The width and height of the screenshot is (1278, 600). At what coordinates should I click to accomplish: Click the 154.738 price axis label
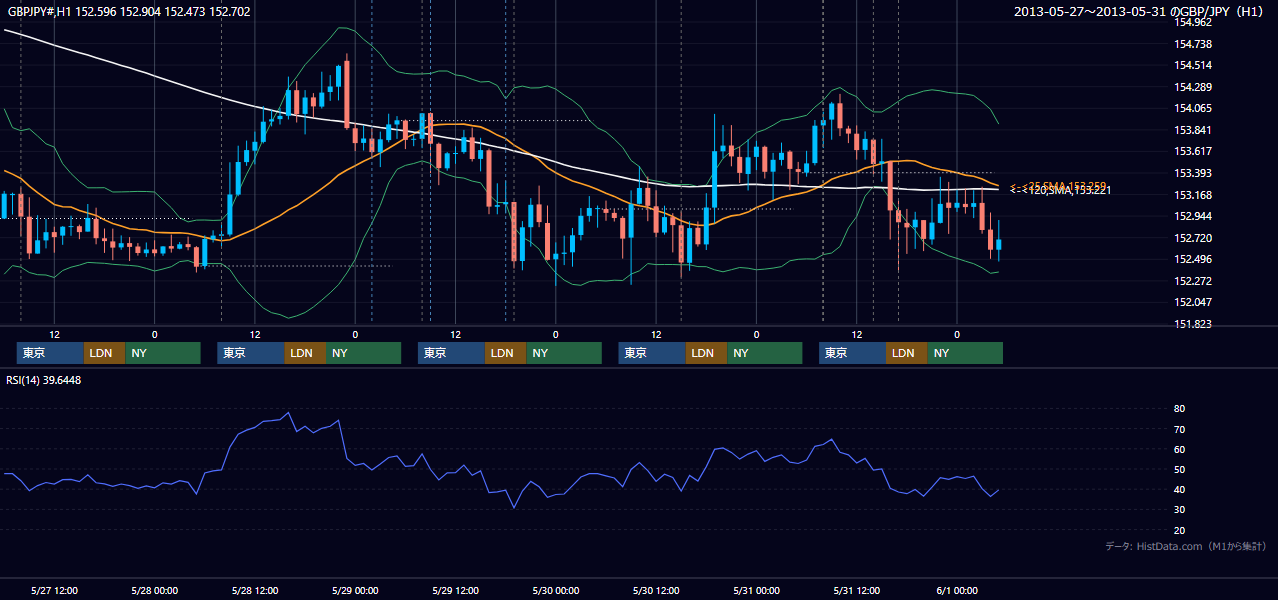tap(1193, 44)
